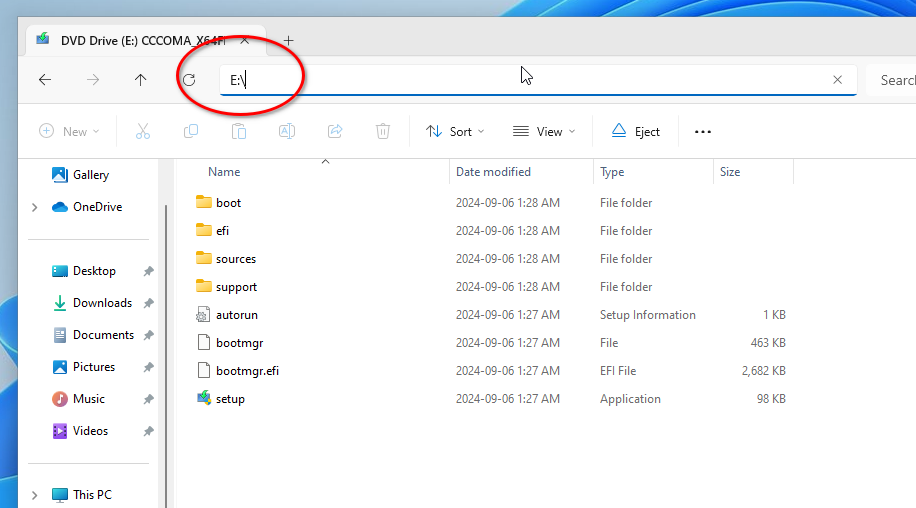The image size is (916, 508).
Task: Open OneDrive in the sidebar
Action: (x=97, y=207)
